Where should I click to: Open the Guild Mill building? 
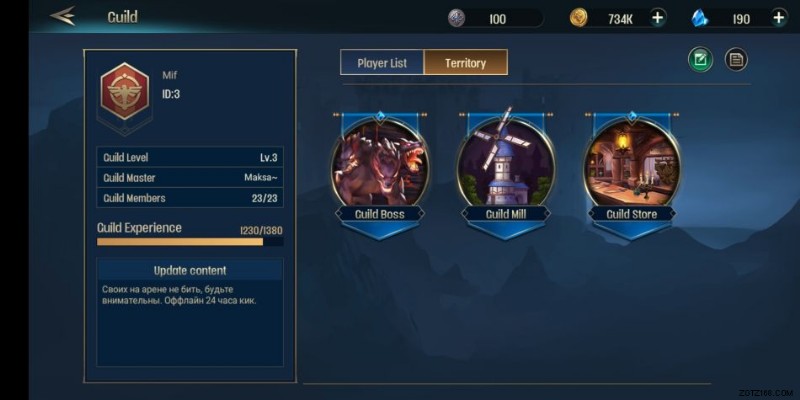click(x=506, y=162)
